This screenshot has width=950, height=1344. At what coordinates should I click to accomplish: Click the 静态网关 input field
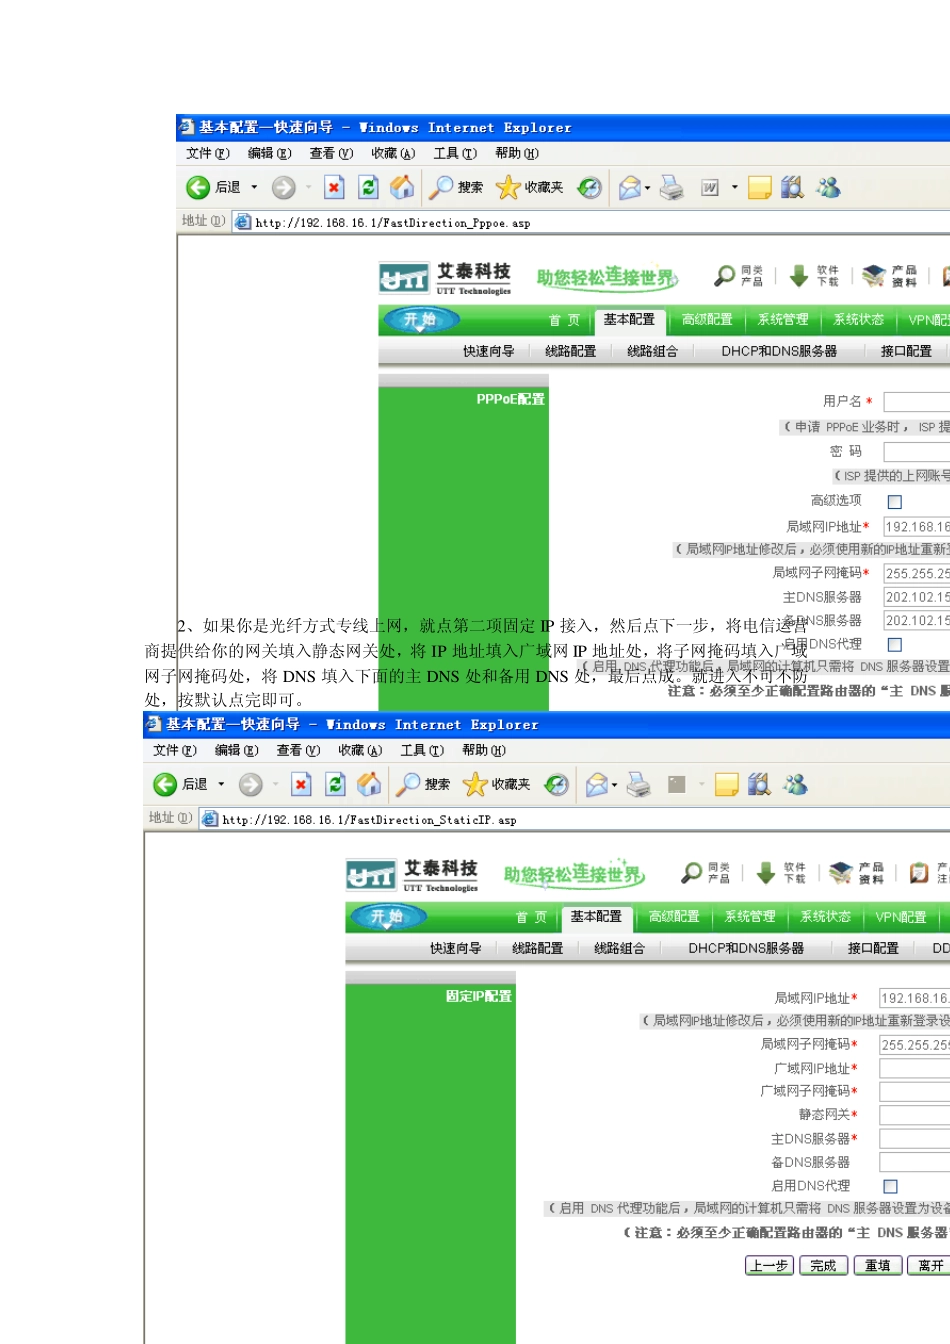(915, 1115)
